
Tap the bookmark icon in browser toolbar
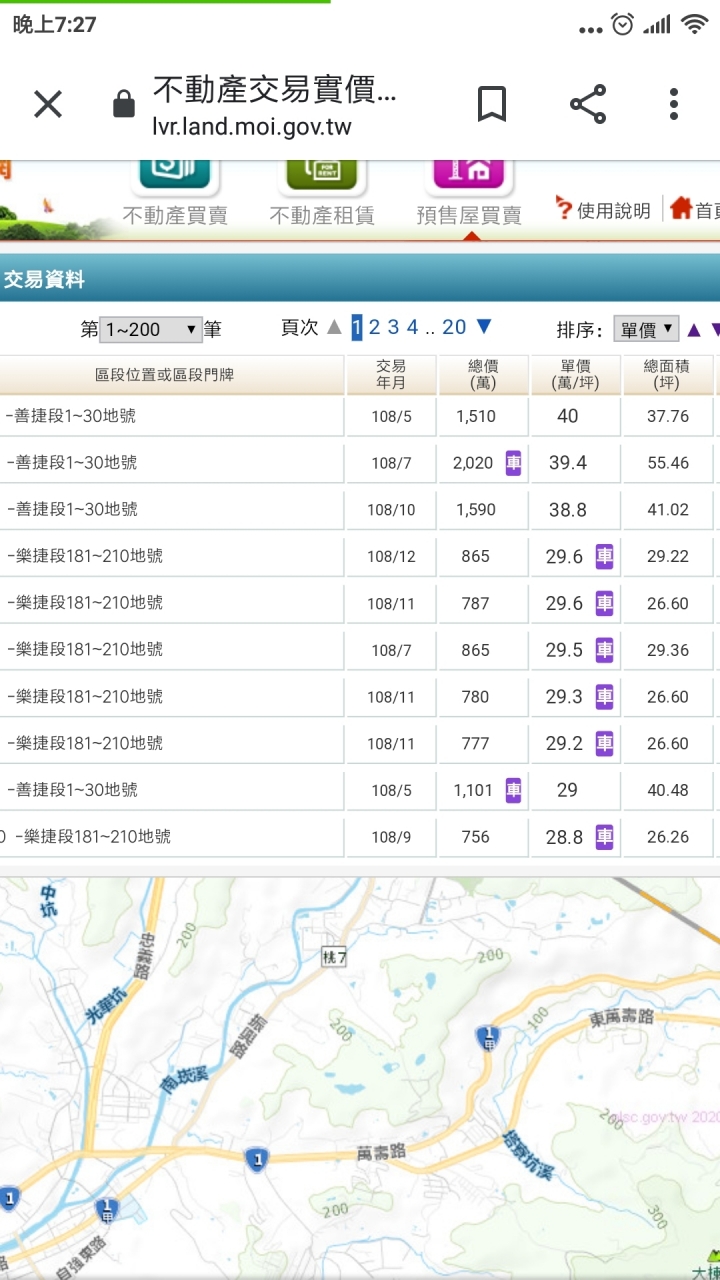pyautogui.click(x=491, y=104)
